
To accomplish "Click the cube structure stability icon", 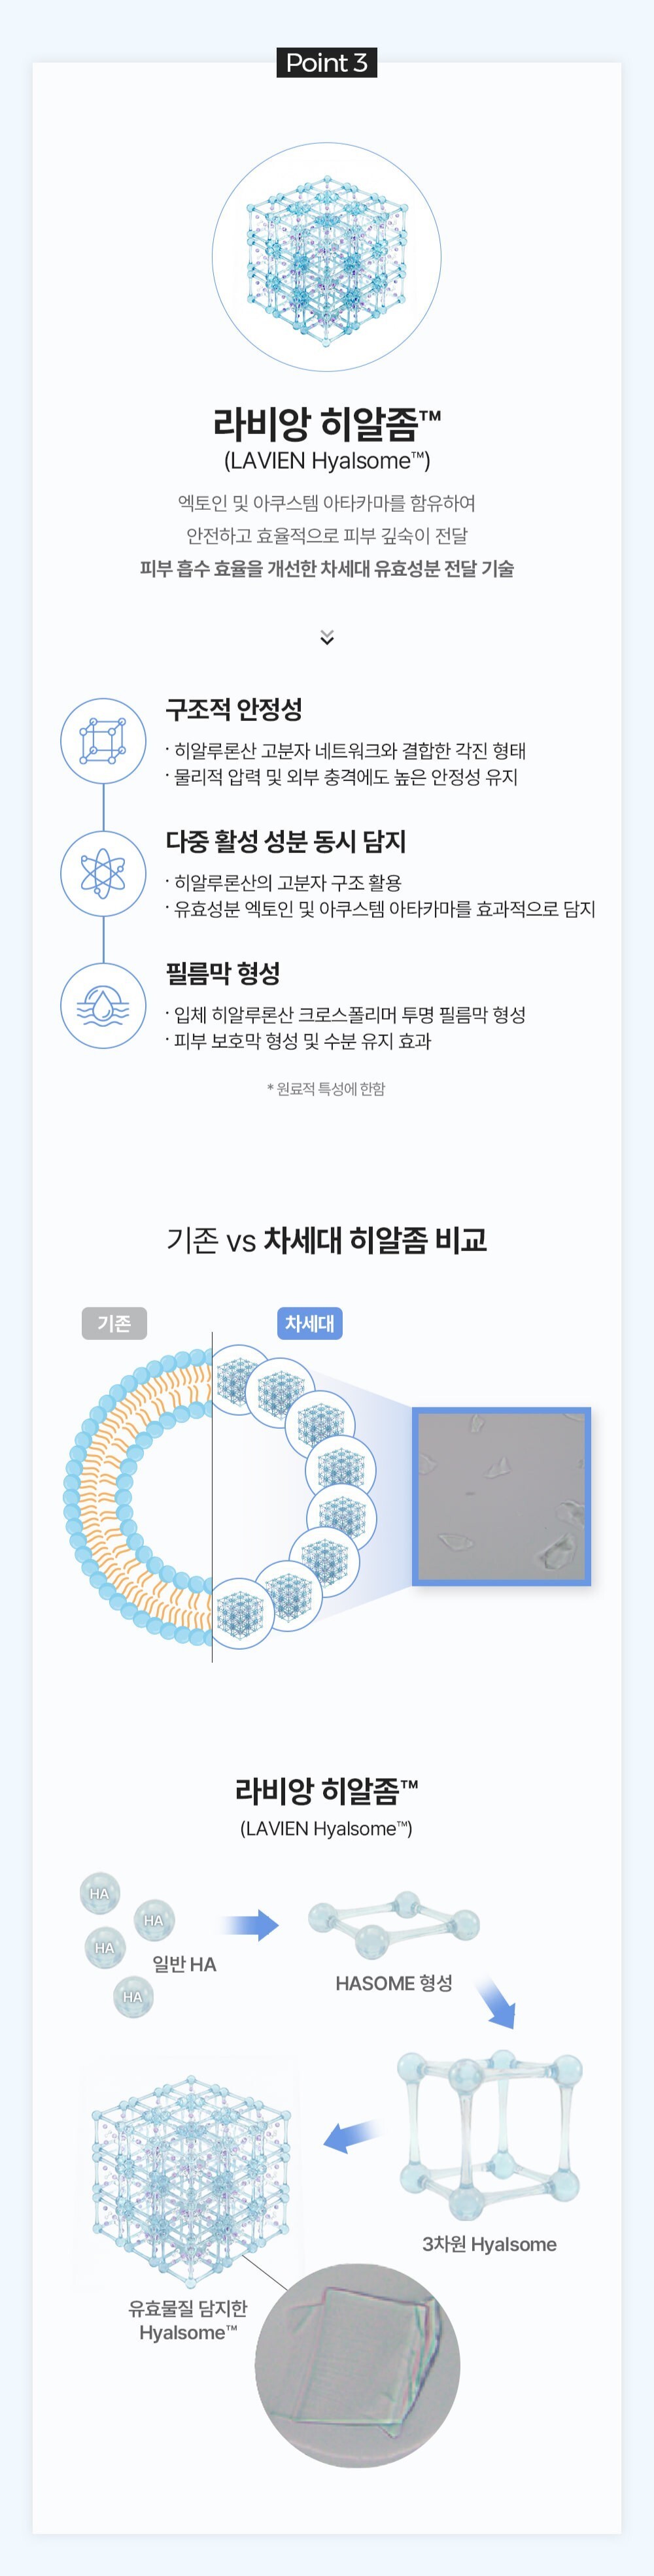I will click(103, 741).
